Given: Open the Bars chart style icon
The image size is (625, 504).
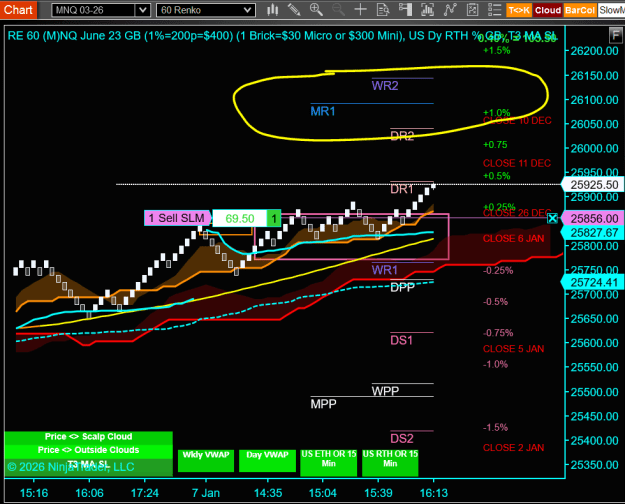Looking at the screenshot, I should (x=273, y=10).
